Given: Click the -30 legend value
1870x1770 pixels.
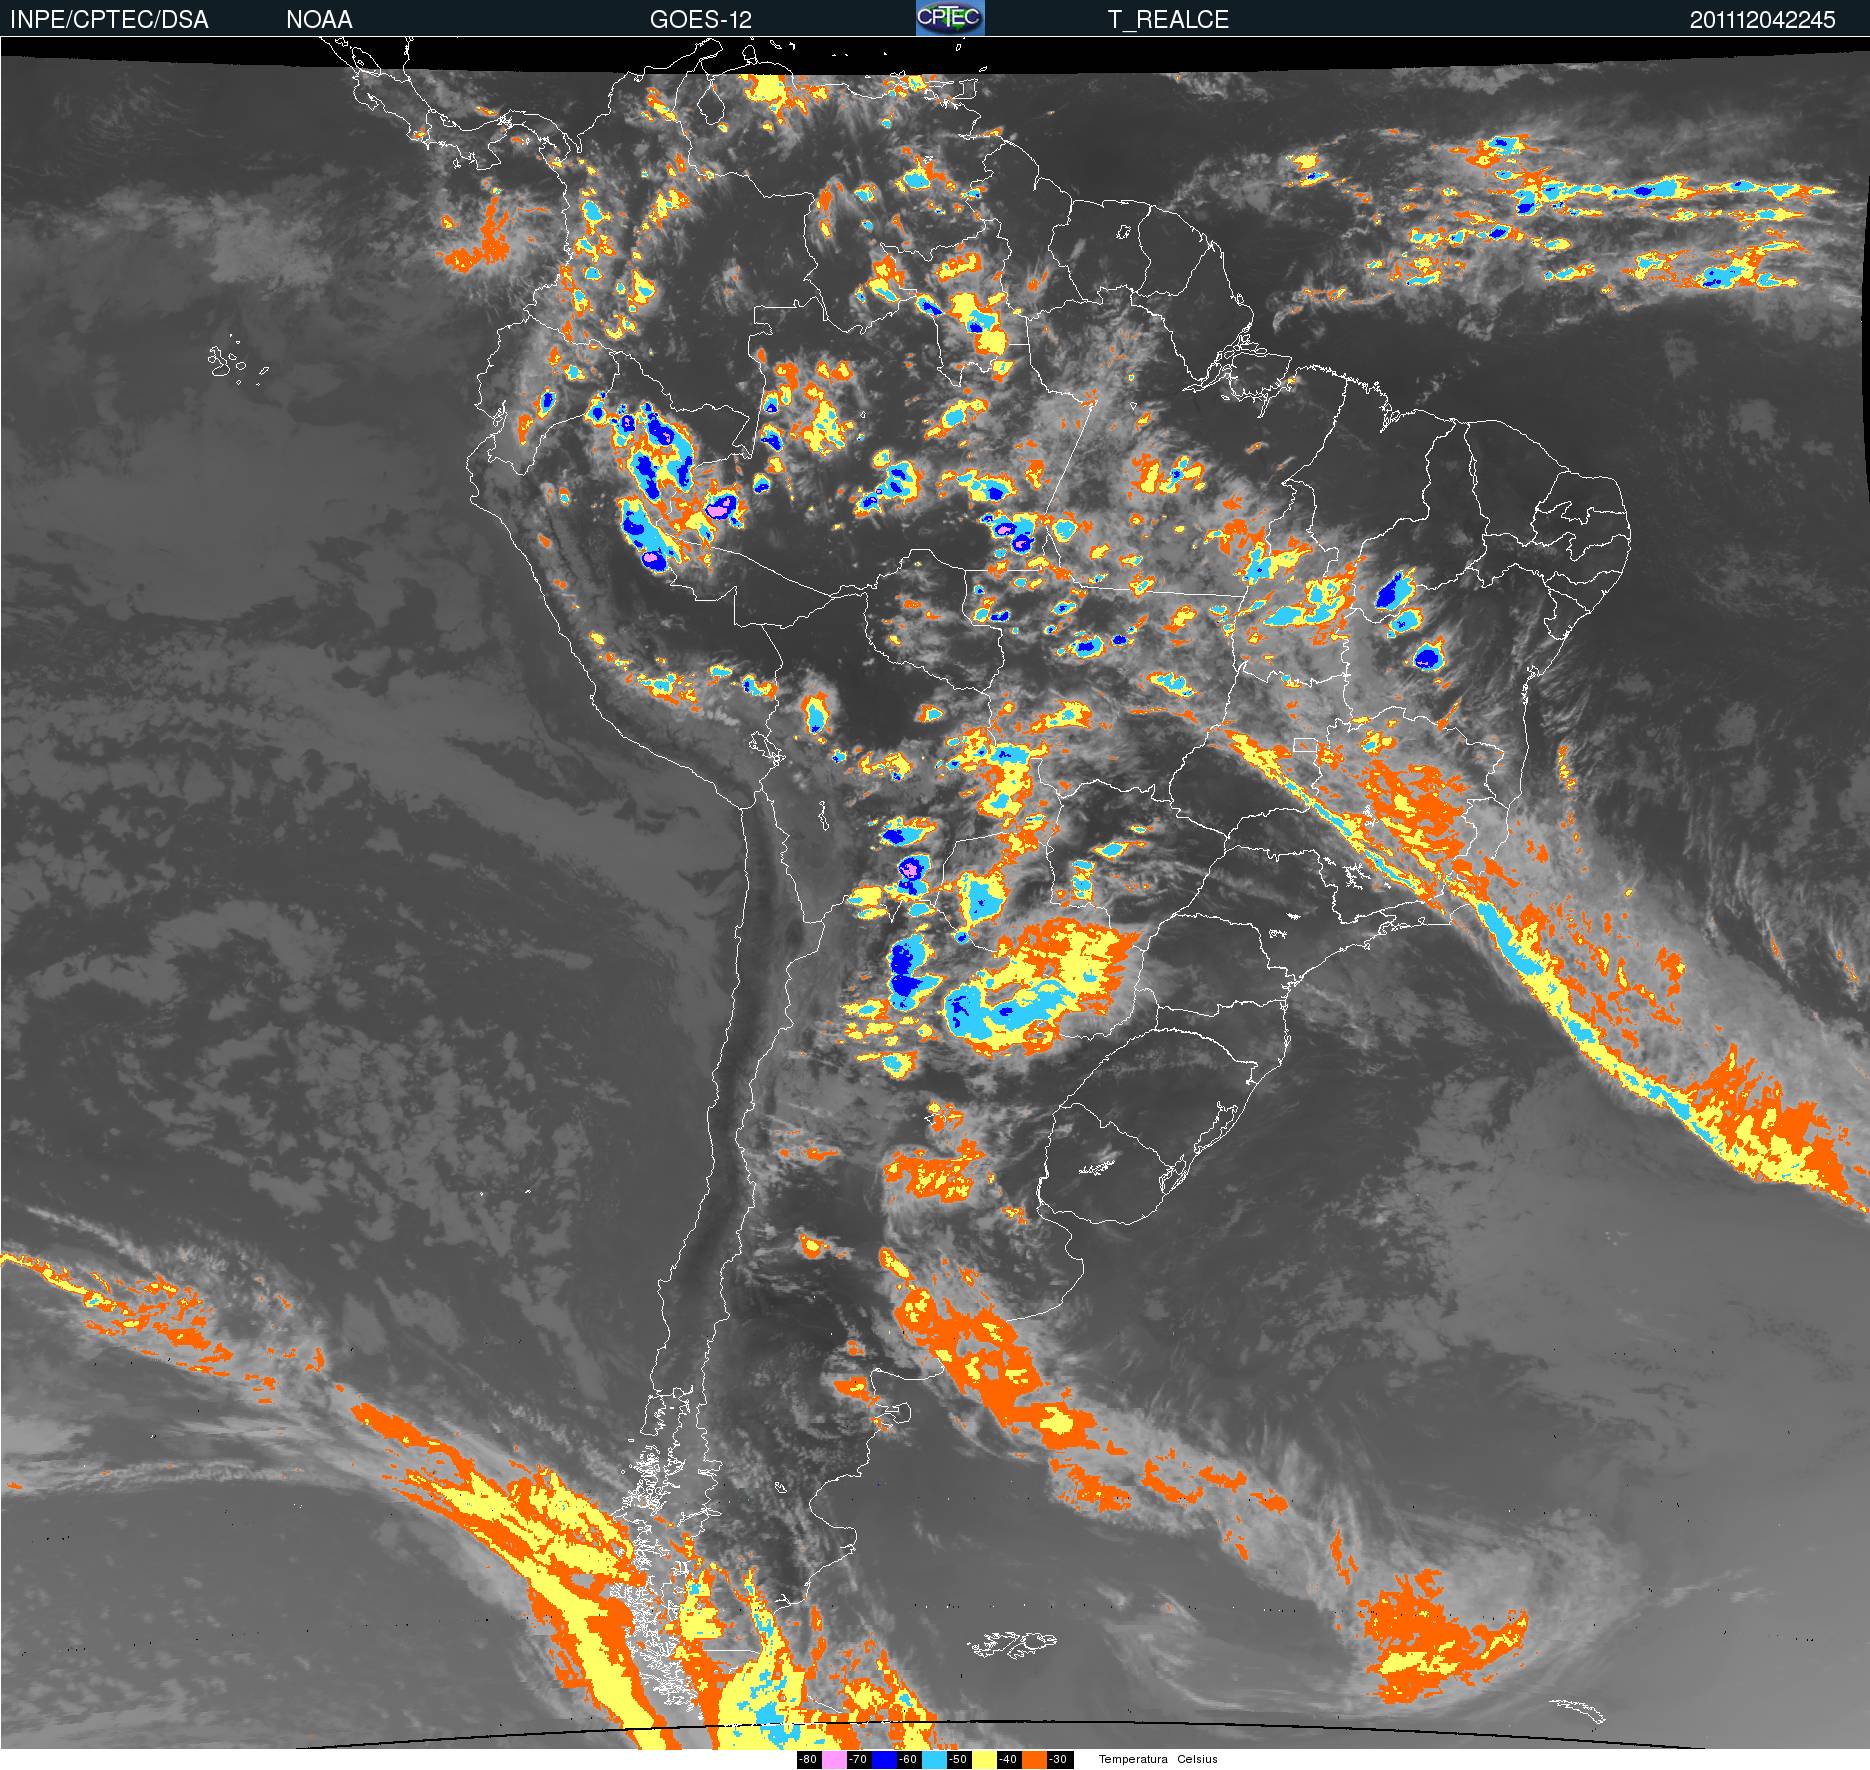Looking at the screenshot, I should [1058, 1759].
